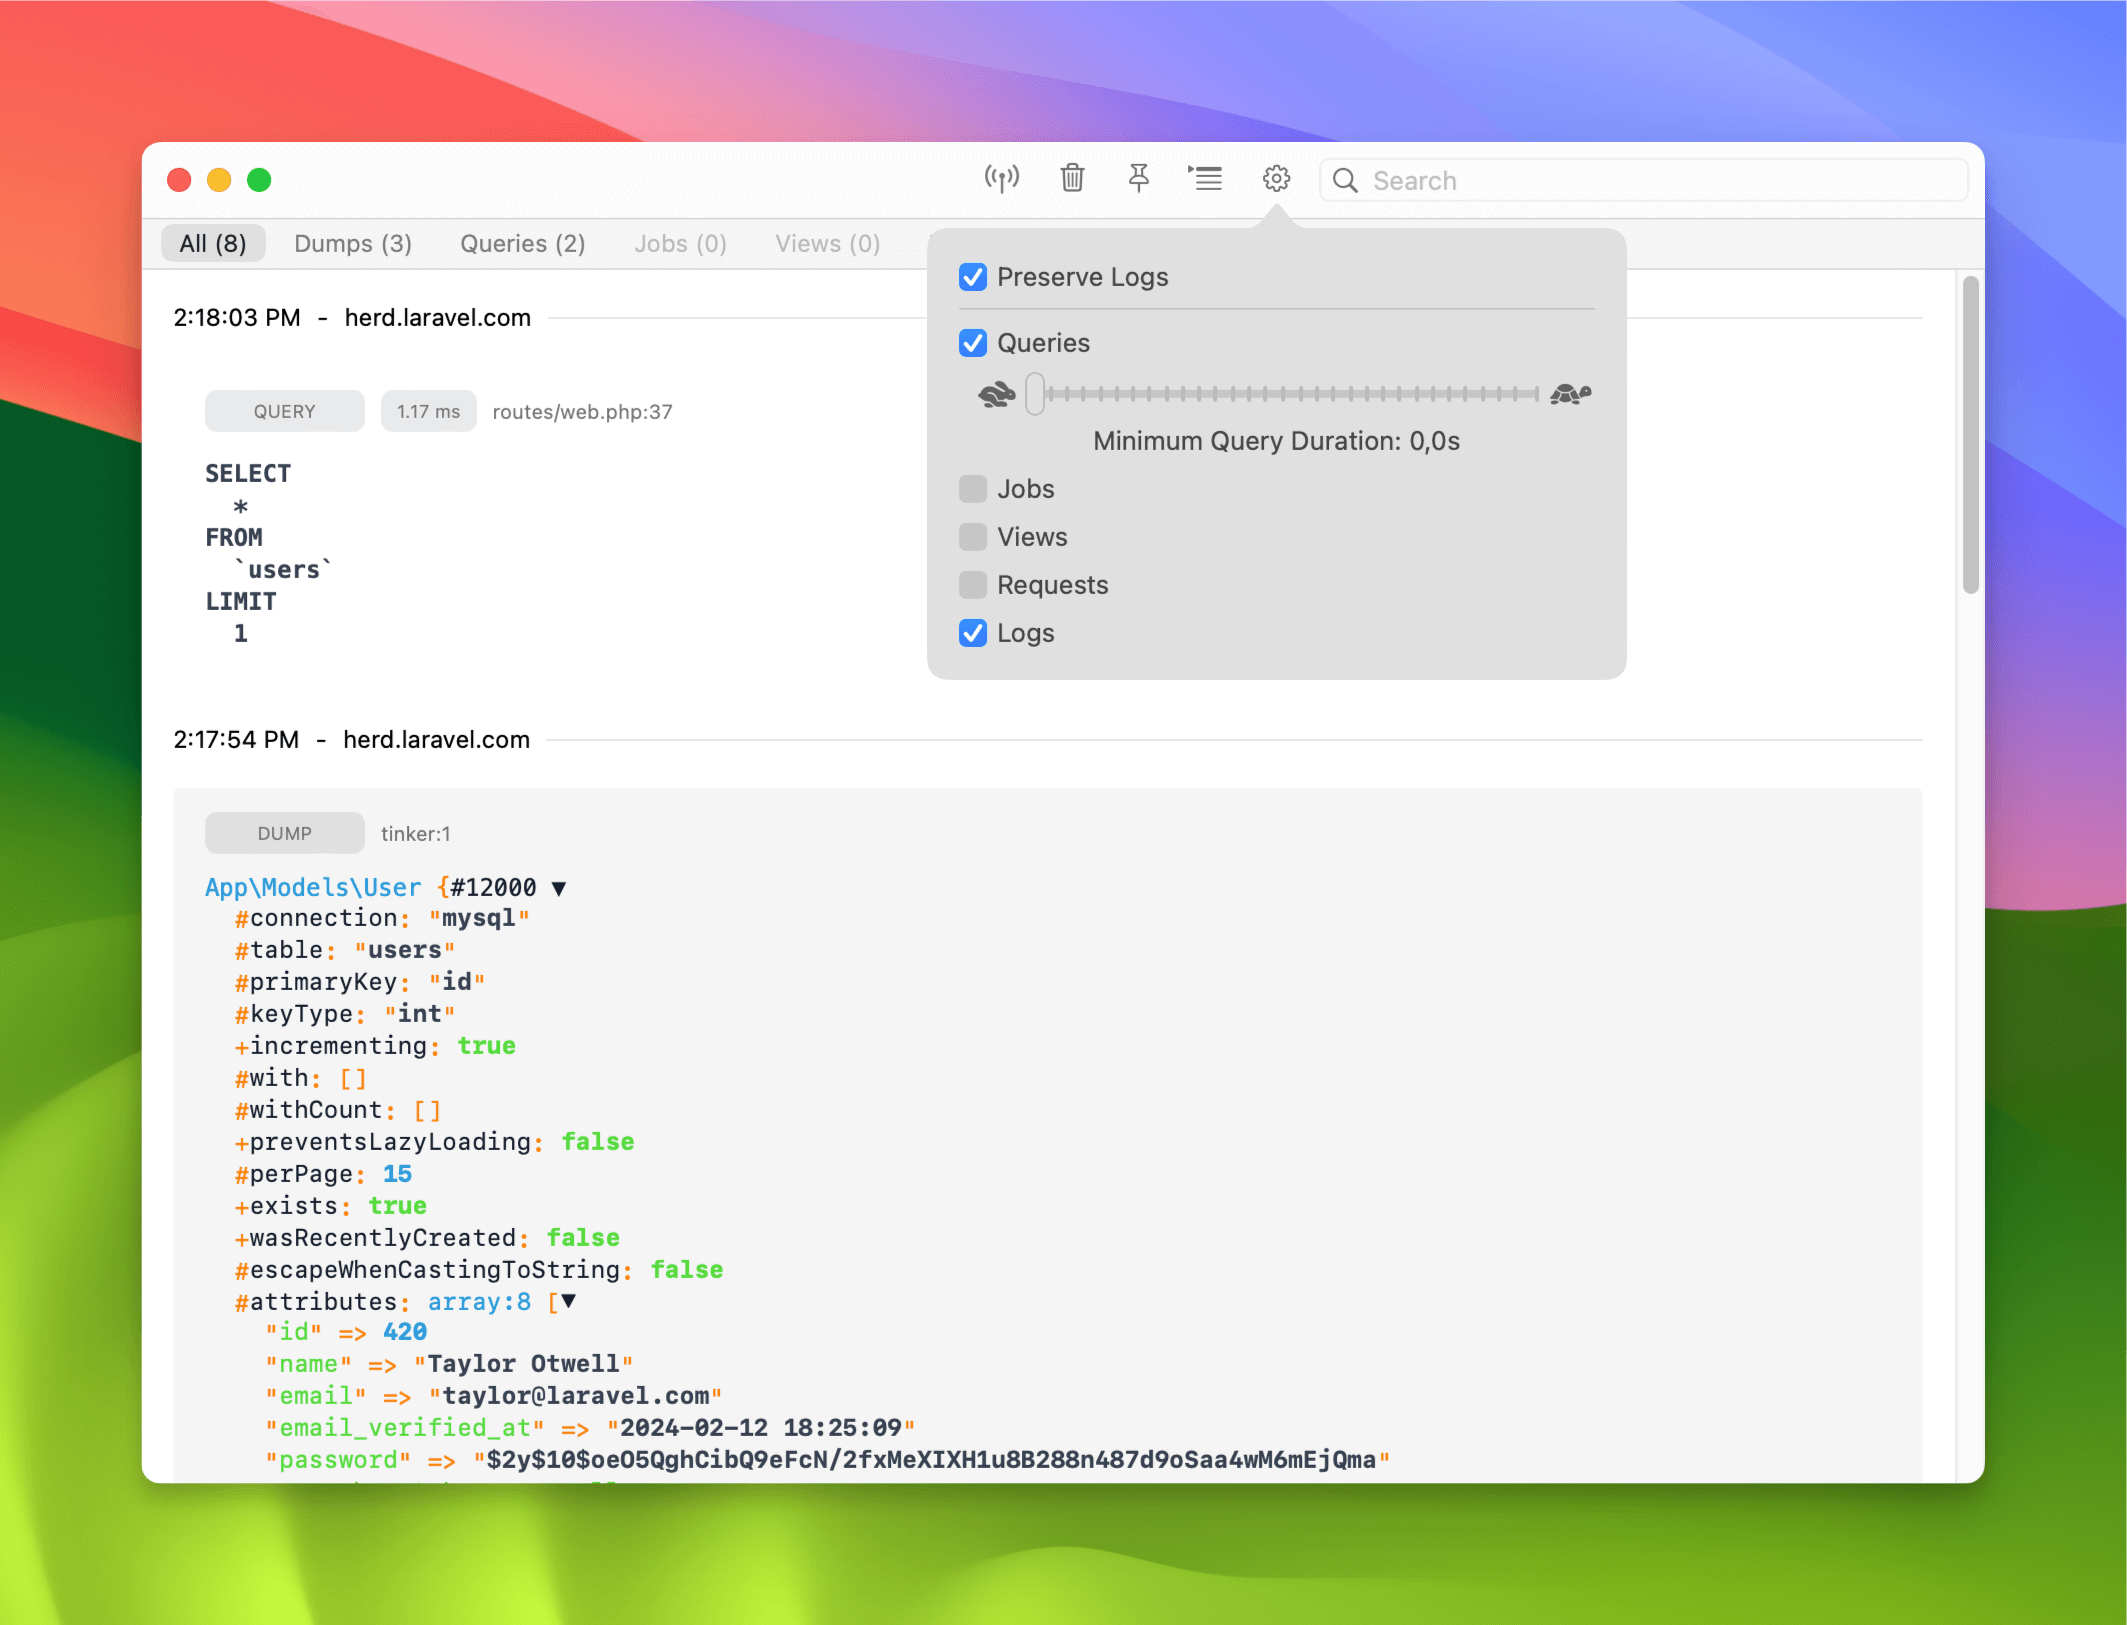The image size is (2127, 1625).
Task: Collapse the #attributes array:8 arrow
Action: click(x=569, y=1301)
